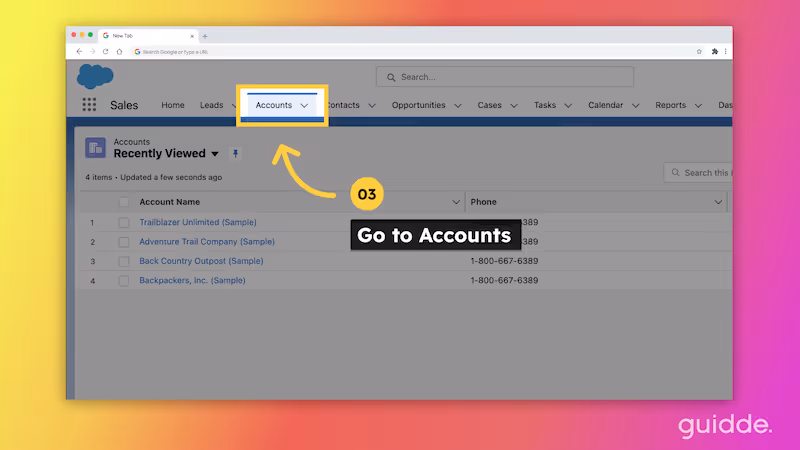Check the Backpackers, Inc. row checkbox

pos(123,281)
